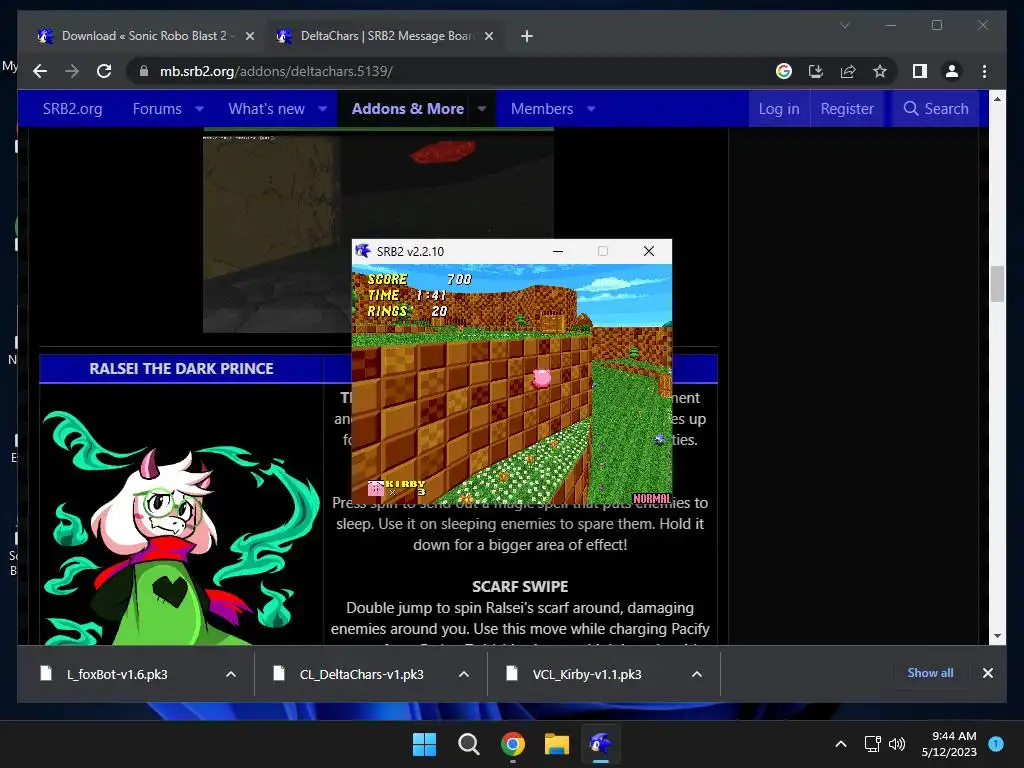Click the Log in link
The image size is (1024, 768).
click(x=778, y=108)
